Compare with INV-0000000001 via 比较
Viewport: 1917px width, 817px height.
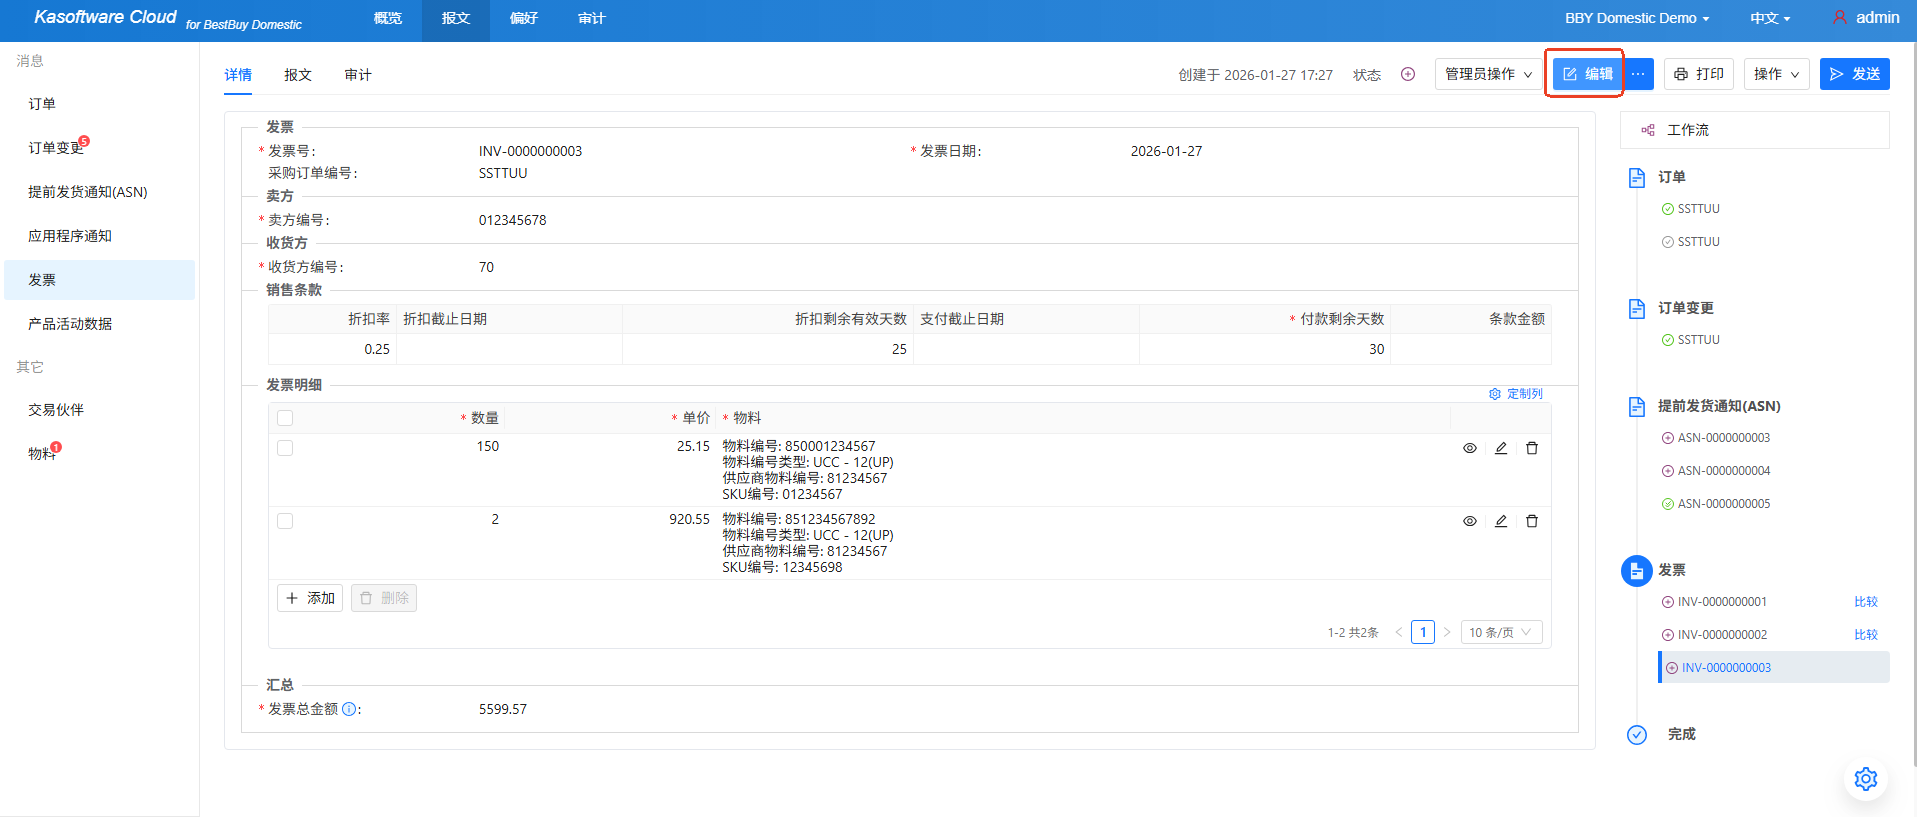tap(1866, 602)
